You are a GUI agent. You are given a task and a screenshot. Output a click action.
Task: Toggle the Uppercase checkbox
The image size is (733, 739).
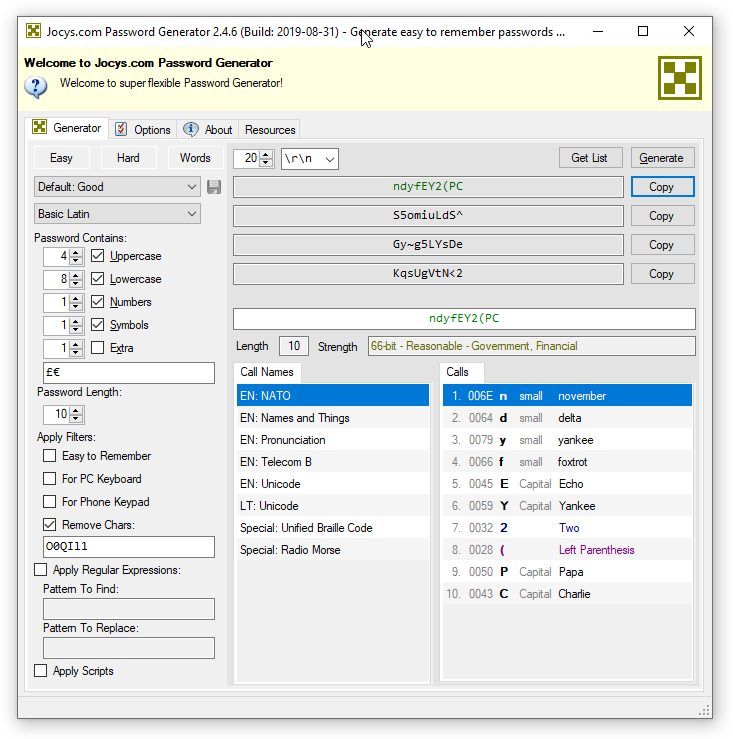pos(98,256)
